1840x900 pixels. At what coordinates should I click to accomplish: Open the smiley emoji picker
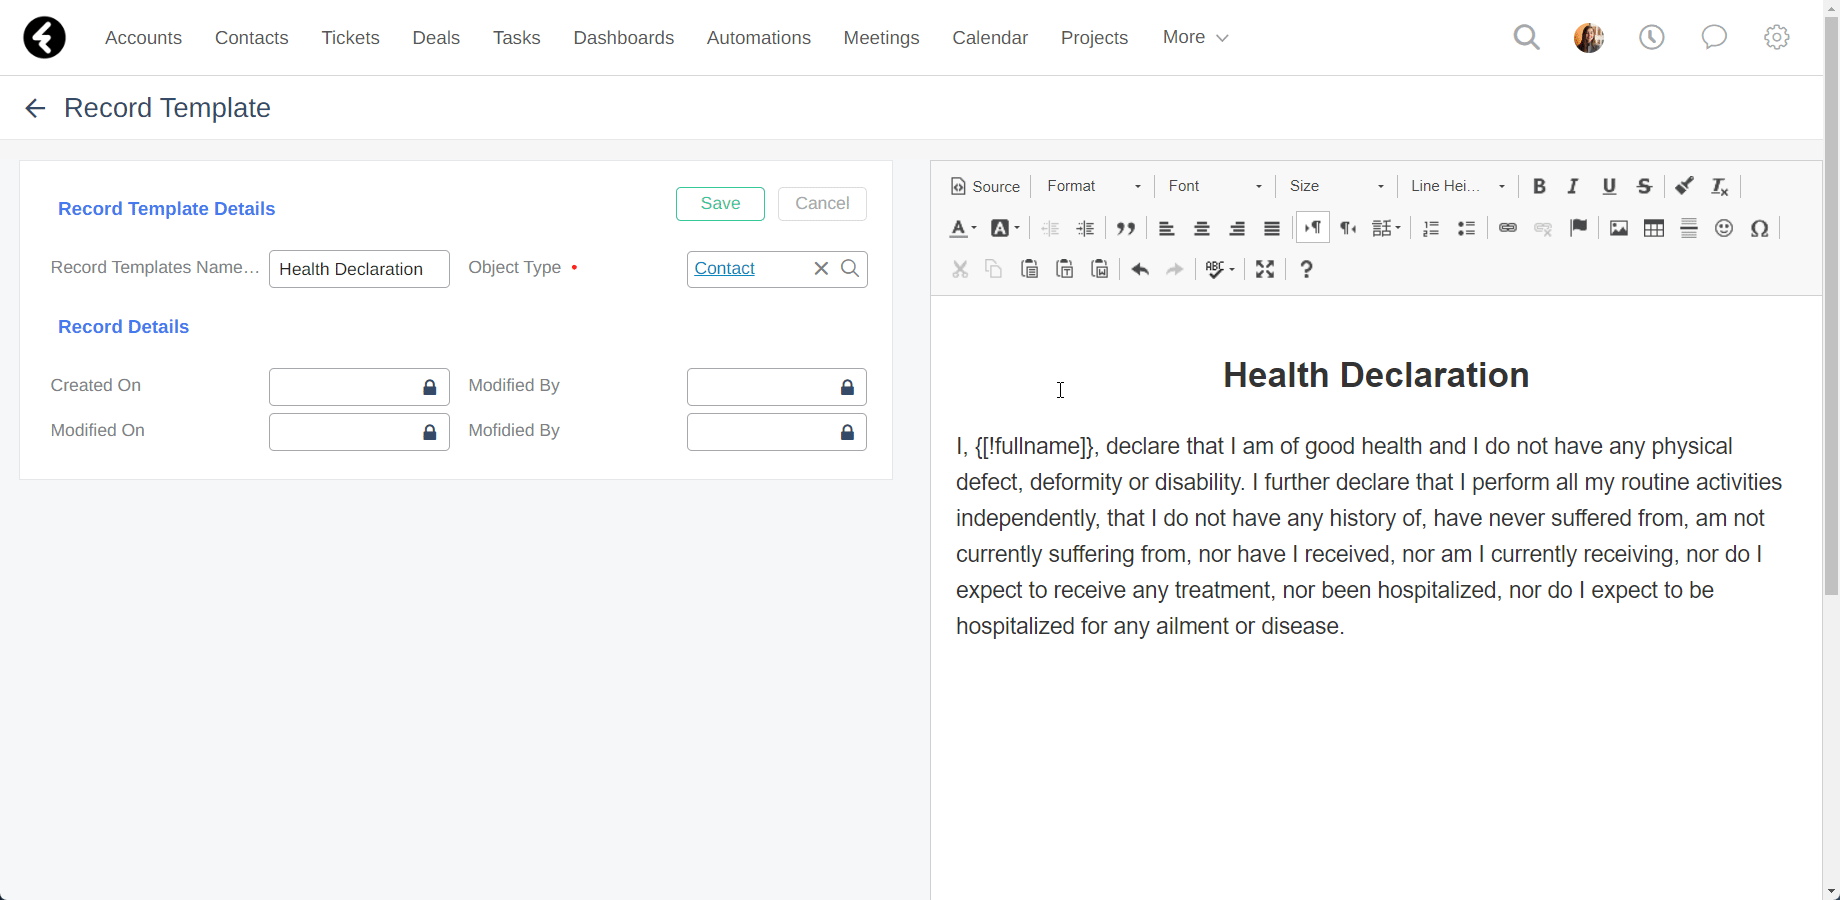coord(1724,228)
